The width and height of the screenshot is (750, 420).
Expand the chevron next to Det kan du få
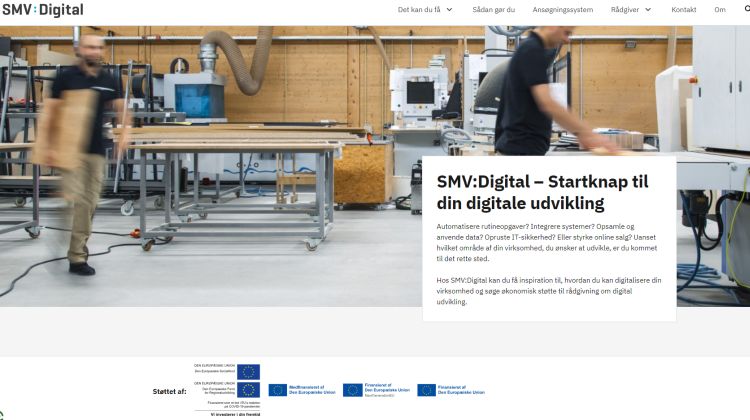(x=449, y=10)
